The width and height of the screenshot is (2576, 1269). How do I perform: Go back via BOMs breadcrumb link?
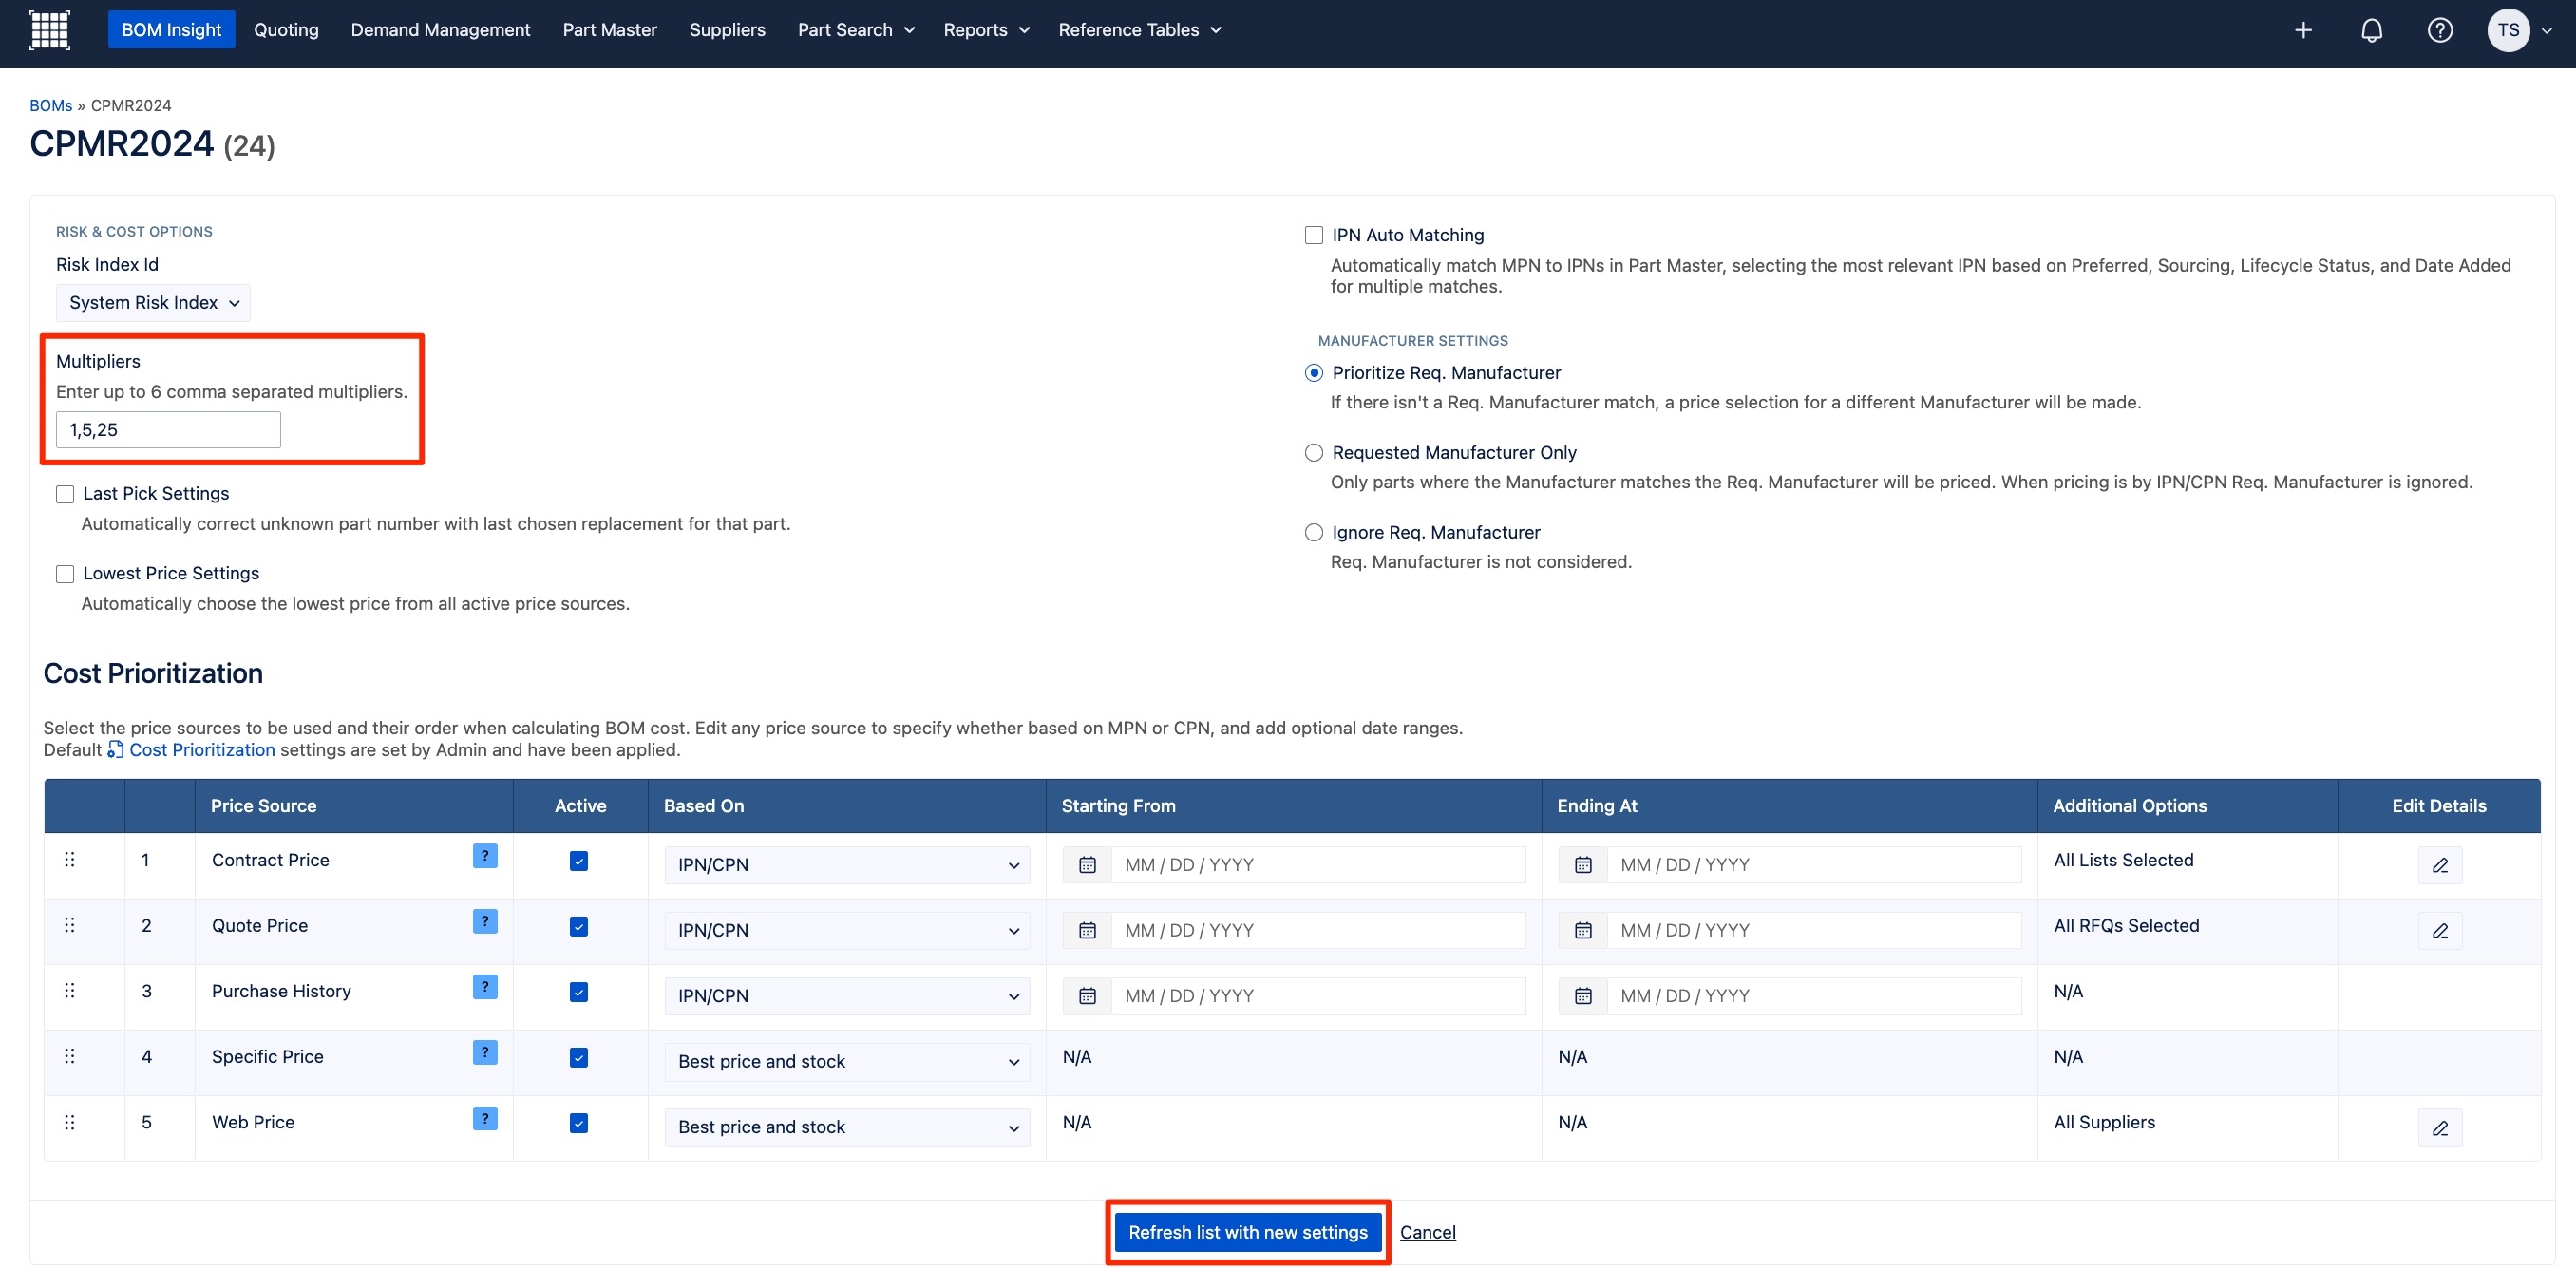click(x=51, y=106)
